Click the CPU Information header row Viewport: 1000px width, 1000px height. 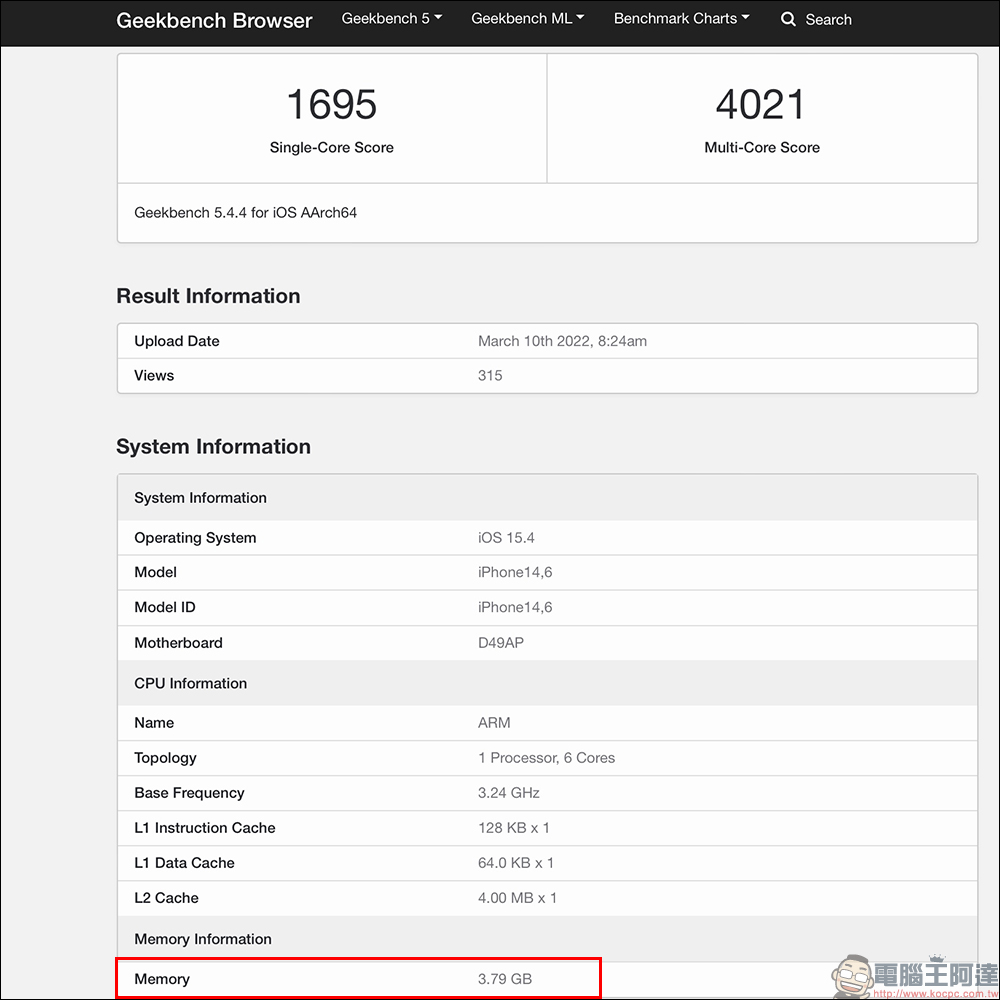547,683
